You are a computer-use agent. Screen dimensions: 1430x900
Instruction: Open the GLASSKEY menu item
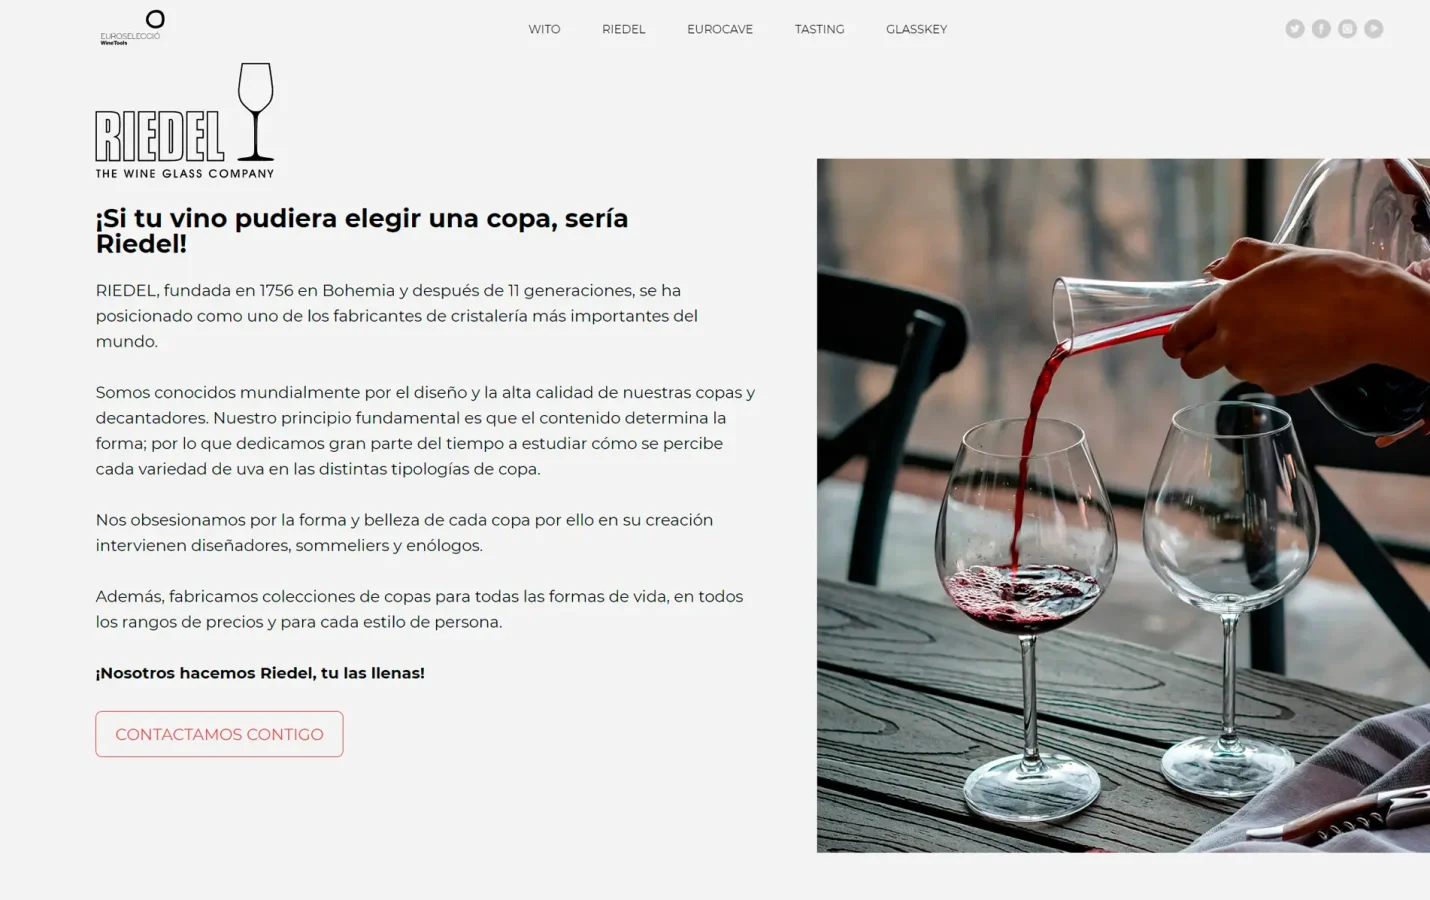(x=916, y=29)
